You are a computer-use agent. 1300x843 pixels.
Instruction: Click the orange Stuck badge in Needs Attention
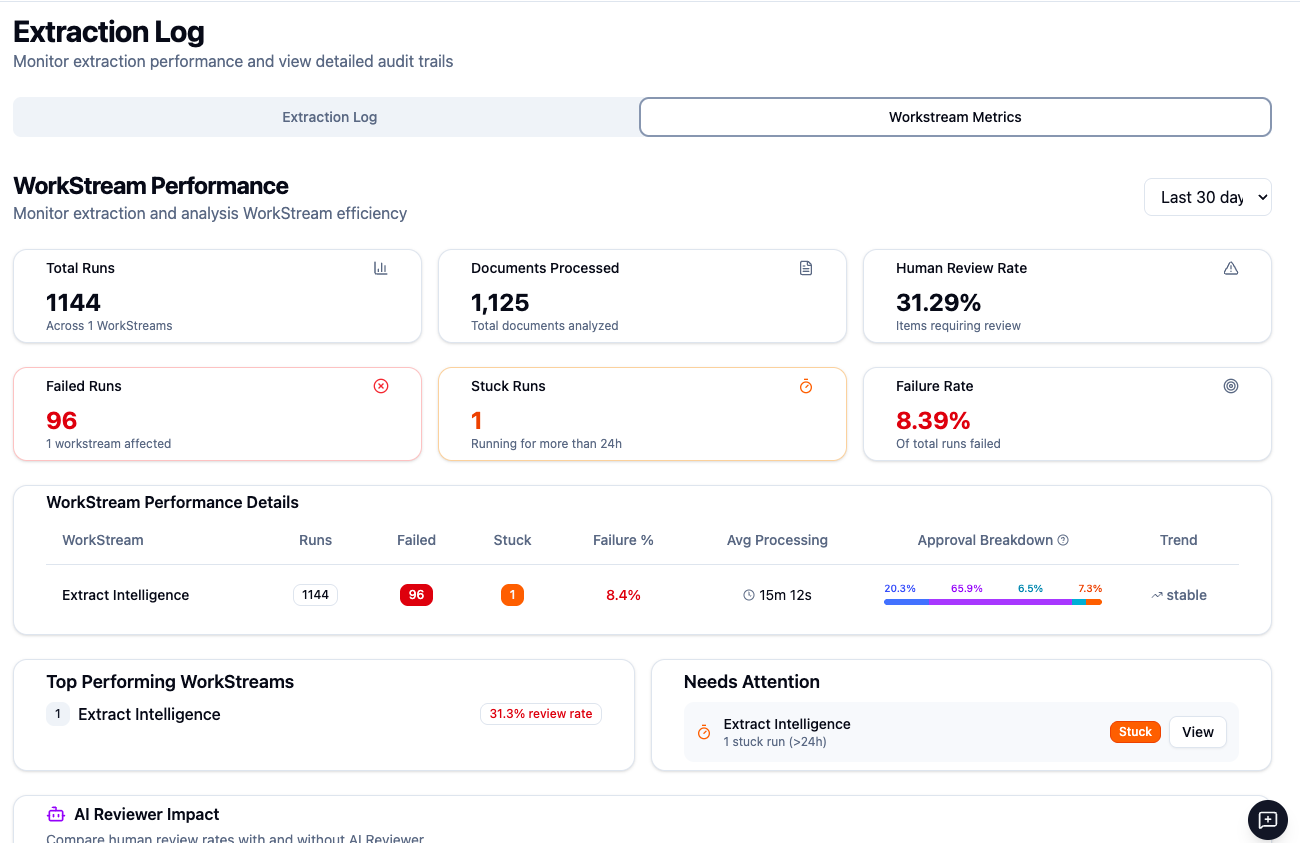[x=1135, y=732]
